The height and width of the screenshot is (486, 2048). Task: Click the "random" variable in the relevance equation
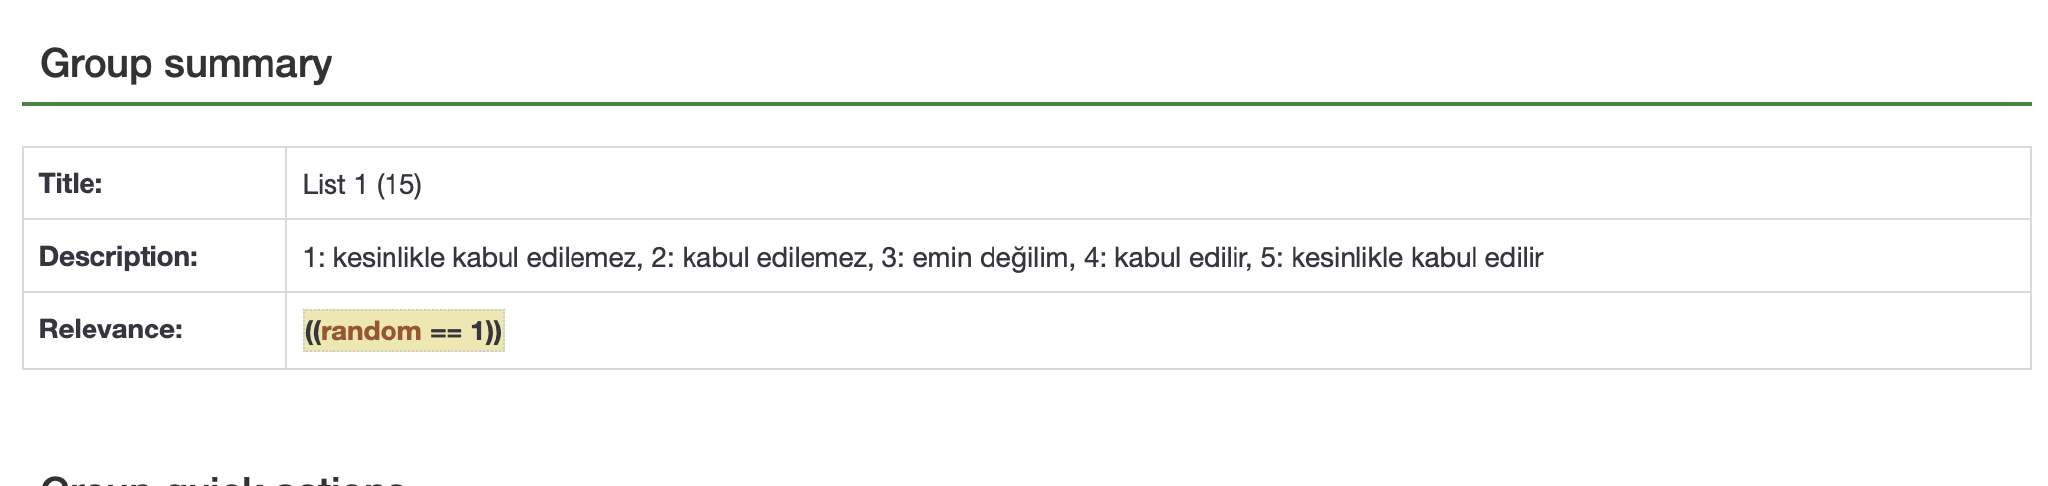coord(371,331)
